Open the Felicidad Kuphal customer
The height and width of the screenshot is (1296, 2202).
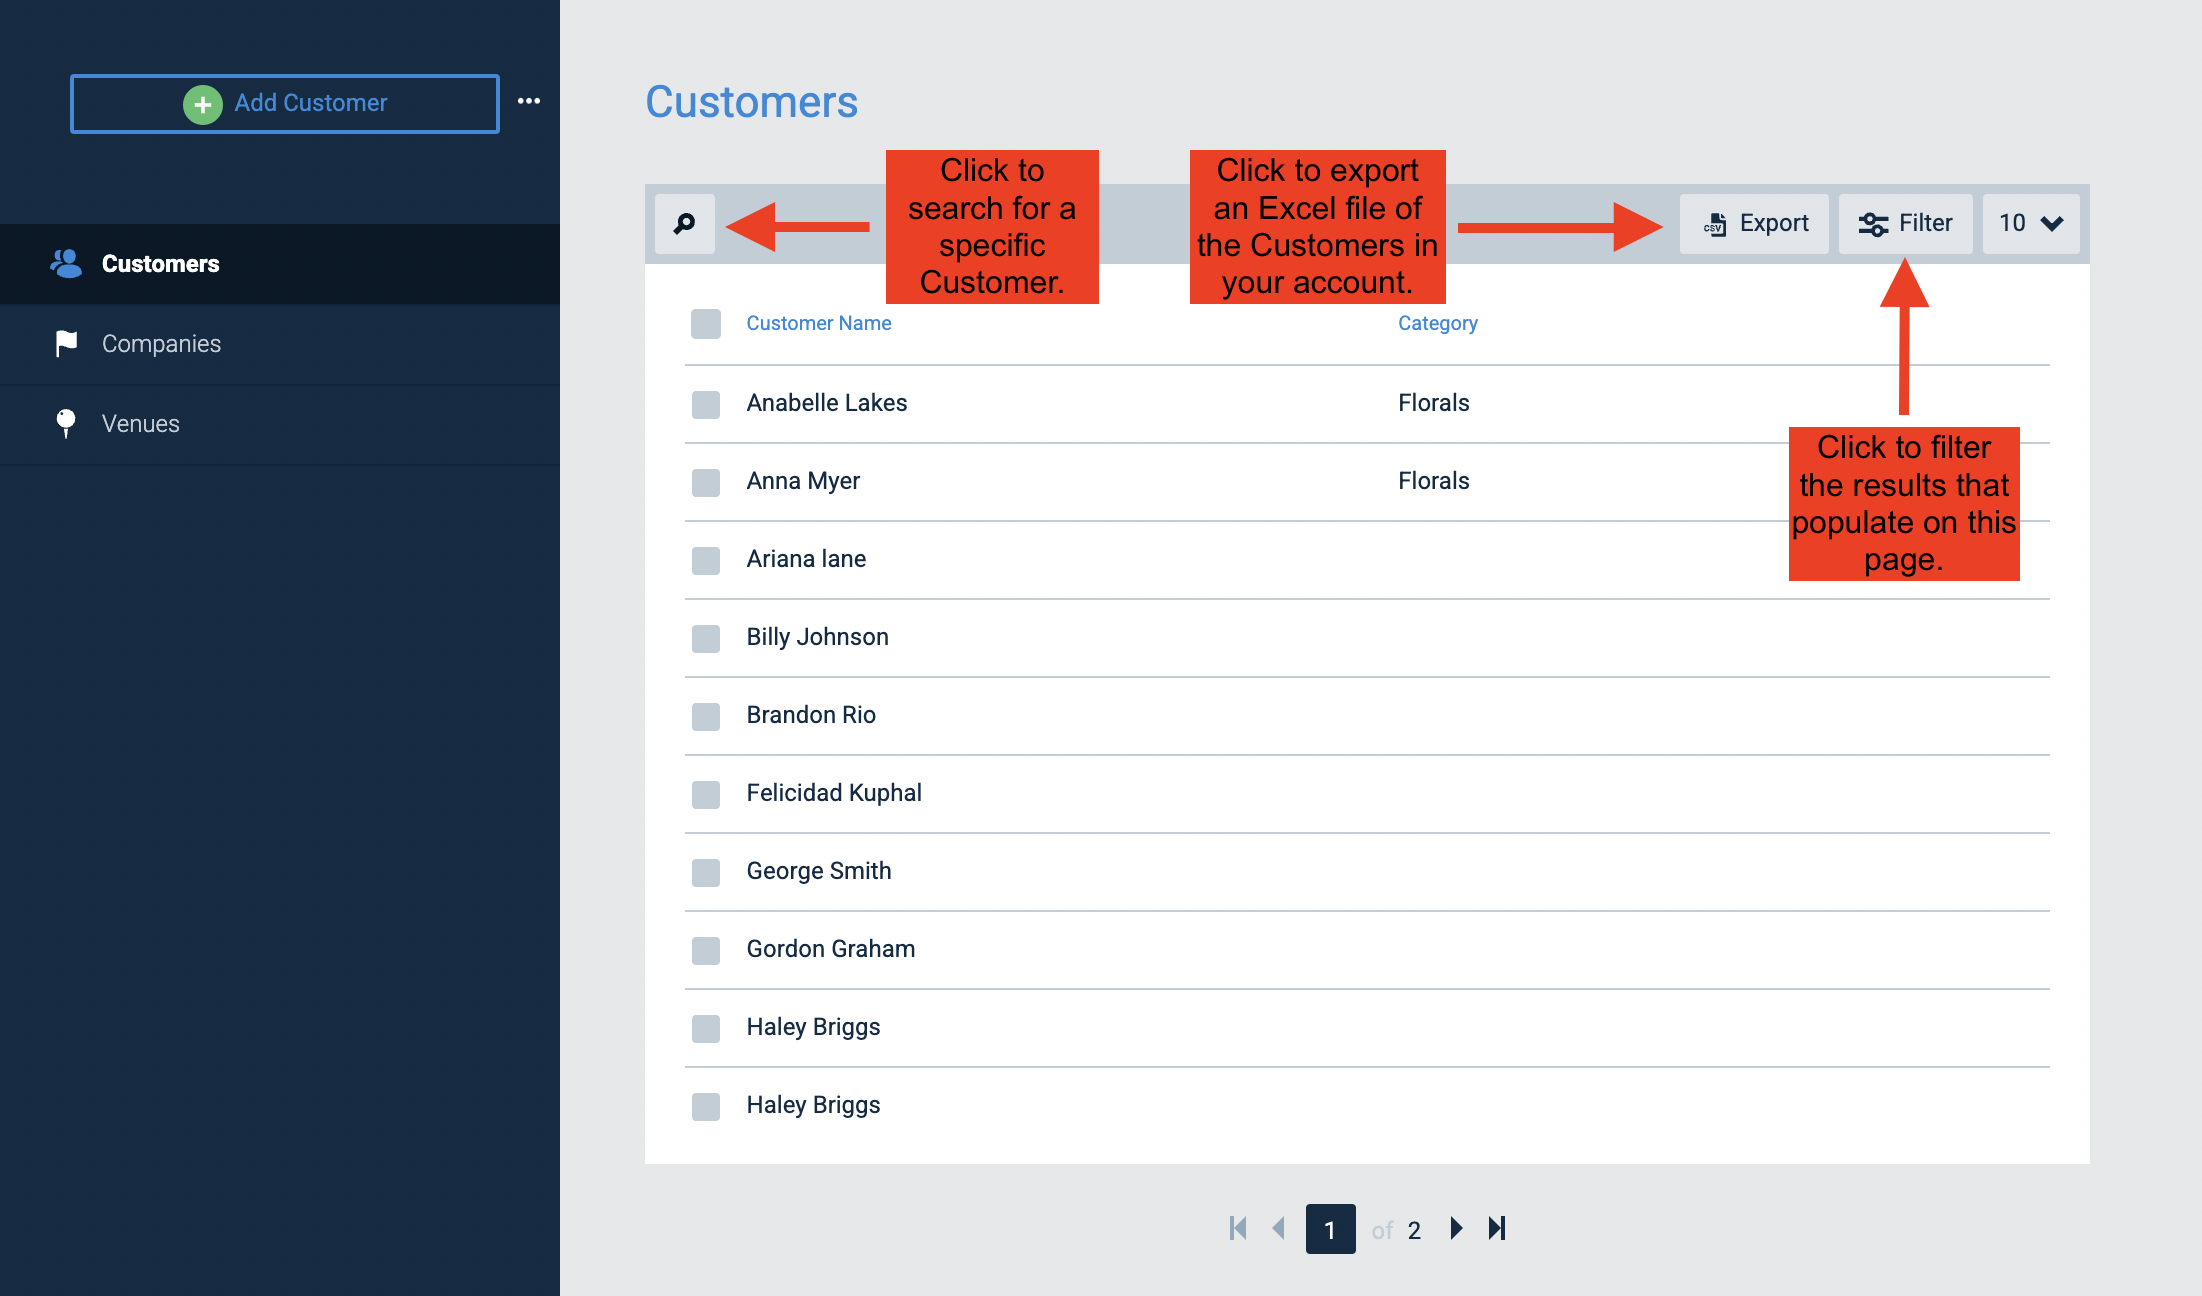tap(834, 793)
